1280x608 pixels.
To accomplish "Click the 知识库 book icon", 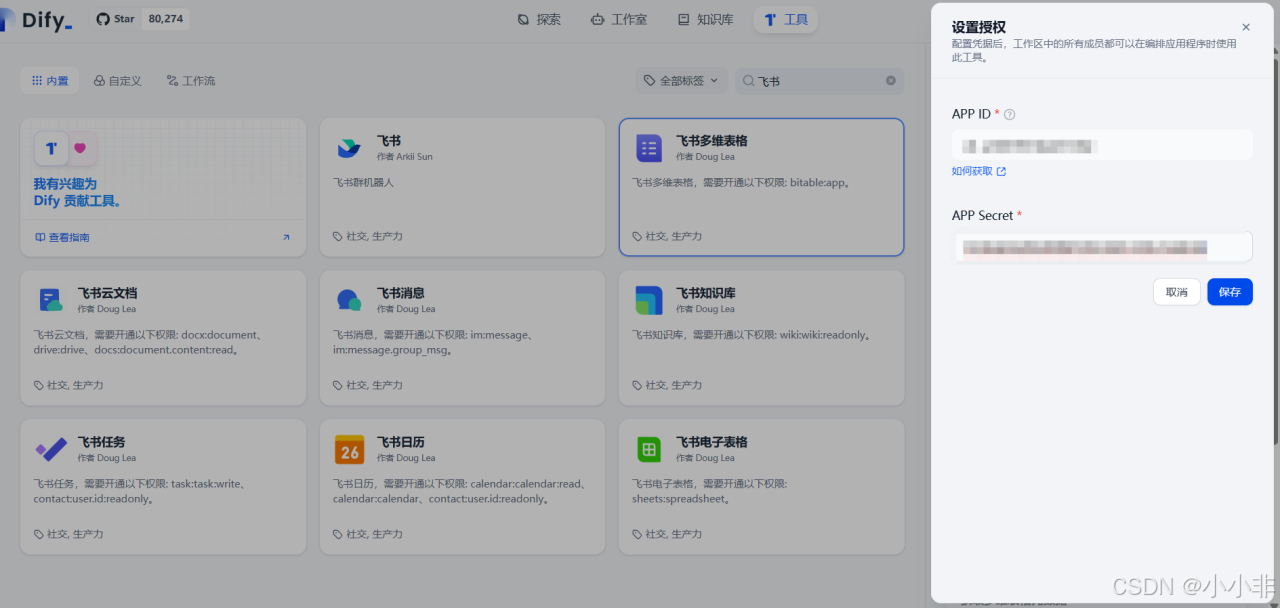I will click(684, 19).
